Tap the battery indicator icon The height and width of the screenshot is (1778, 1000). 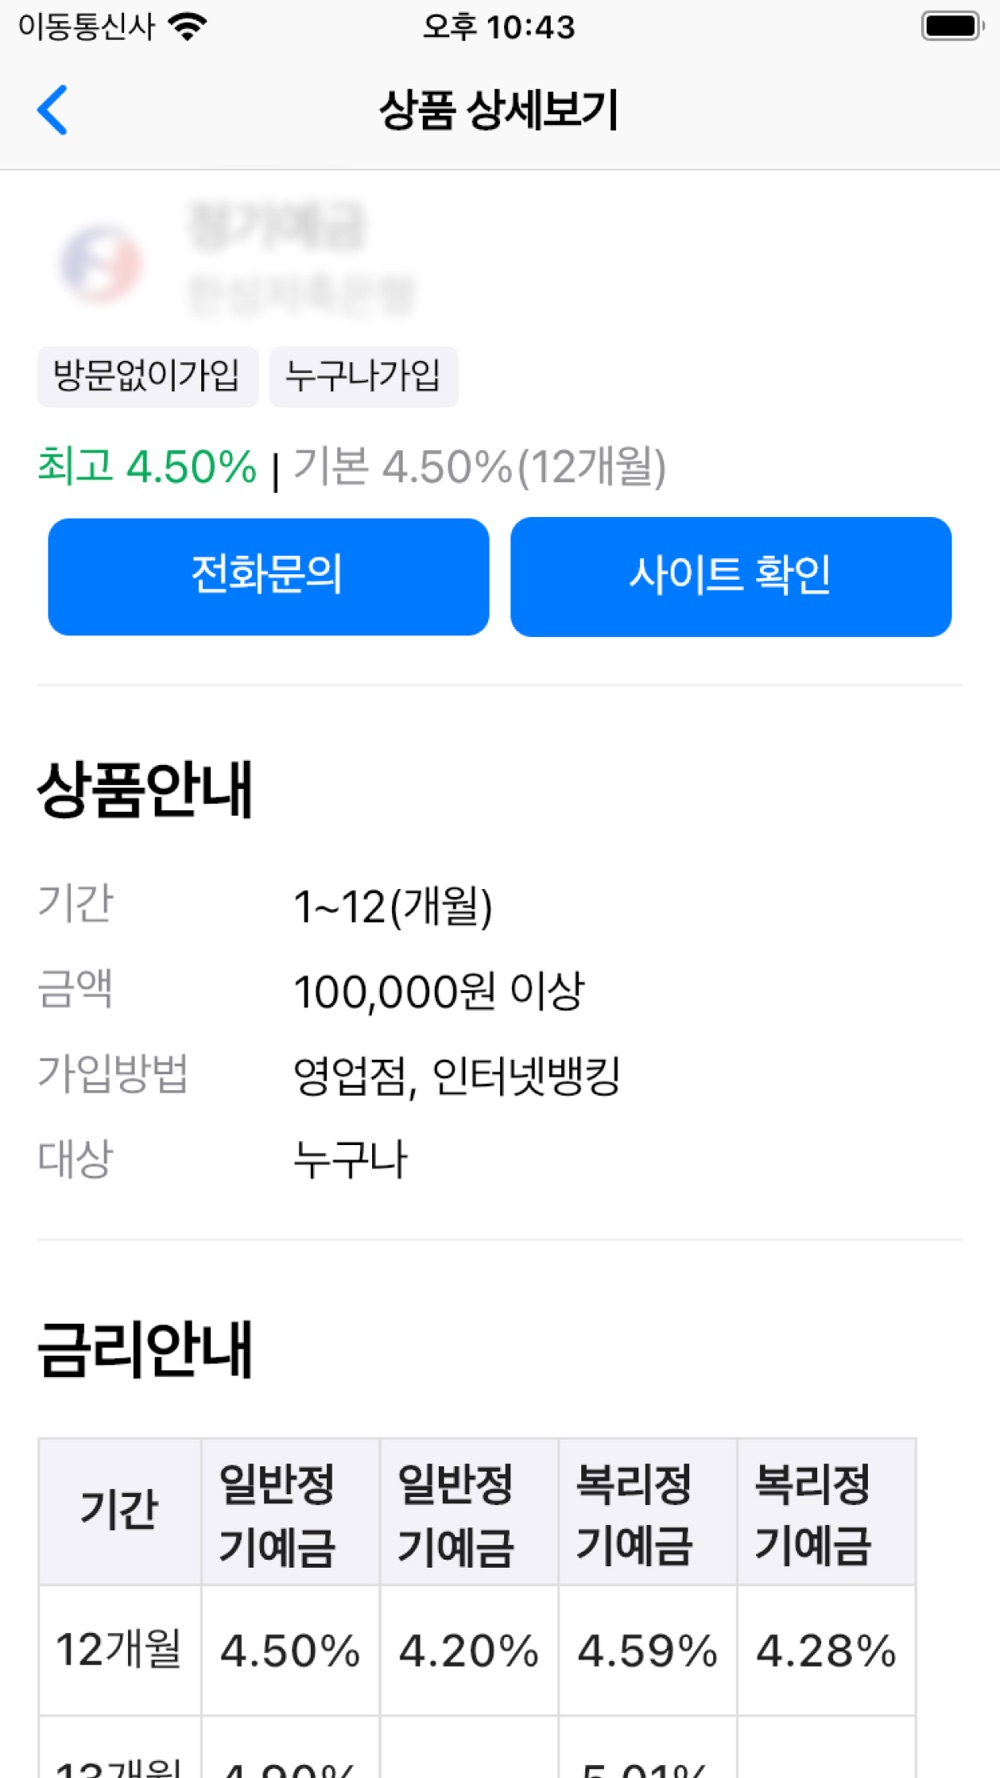pyautogui.click(x=952, y=26)
